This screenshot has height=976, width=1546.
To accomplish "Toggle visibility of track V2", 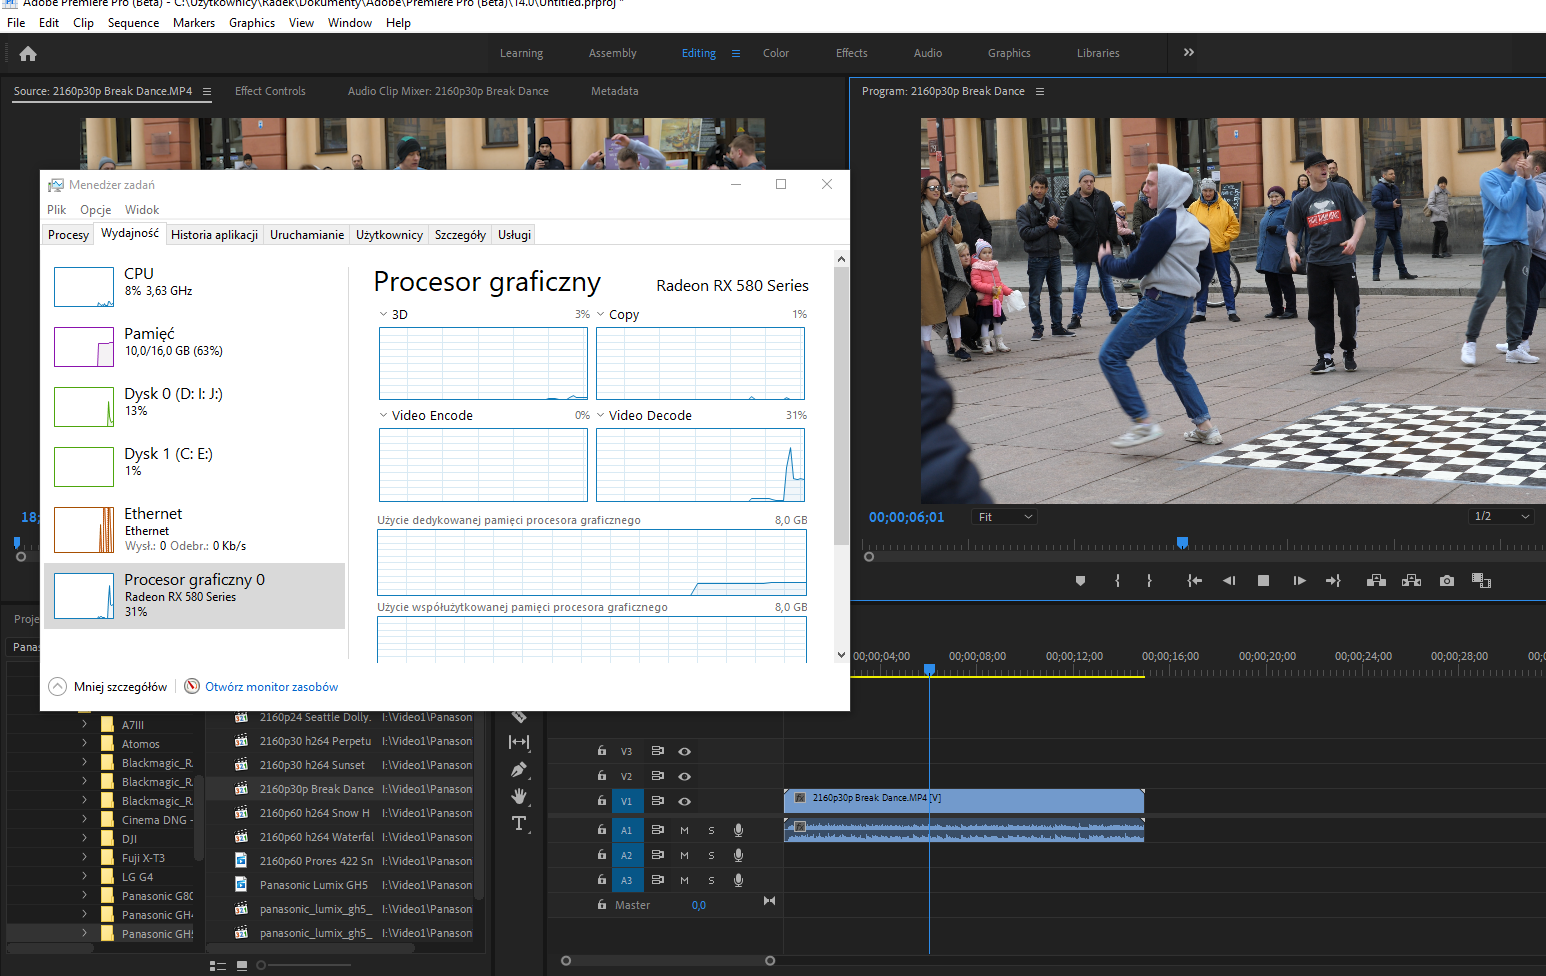I will pyautogui.click(x=684, y=776).
